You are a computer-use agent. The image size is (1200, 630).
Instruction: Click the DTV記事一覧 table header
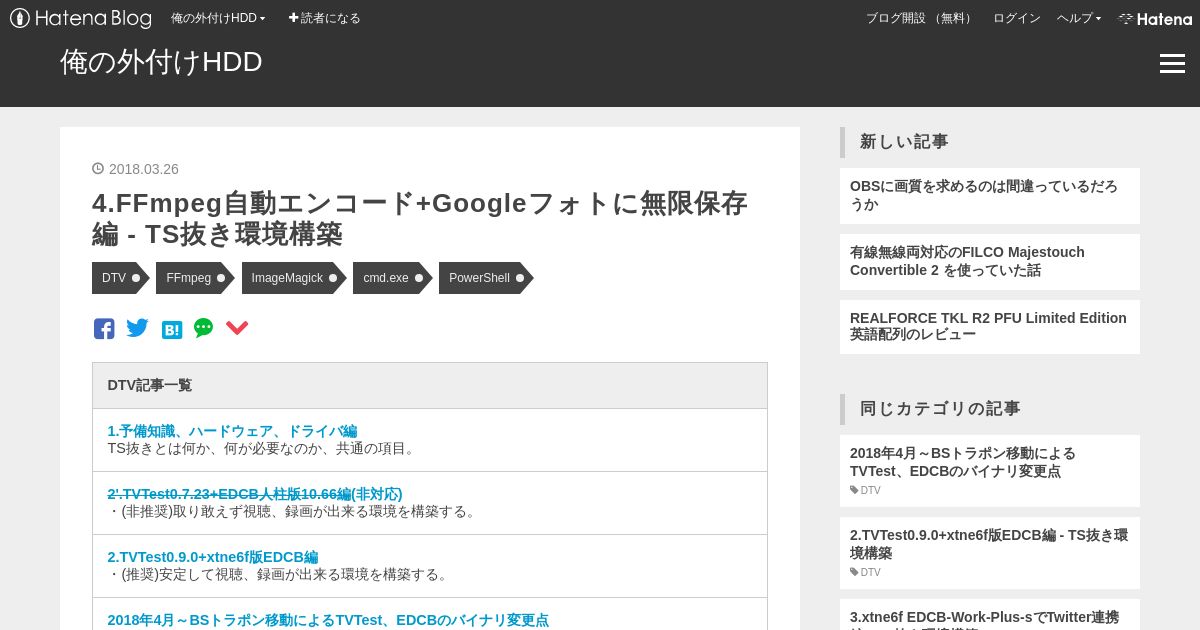tap(430, 385)
